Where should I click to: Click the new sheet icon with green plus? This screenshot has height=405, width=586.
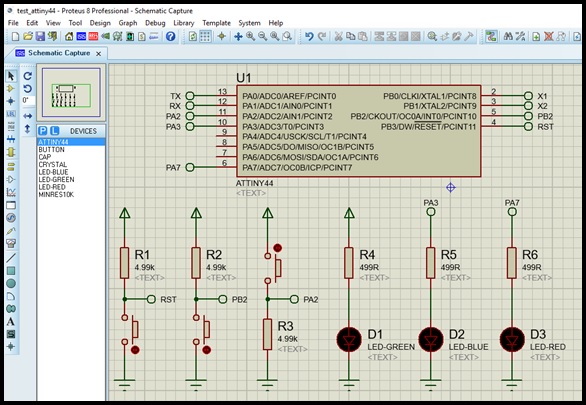click(x=536, y=36)
